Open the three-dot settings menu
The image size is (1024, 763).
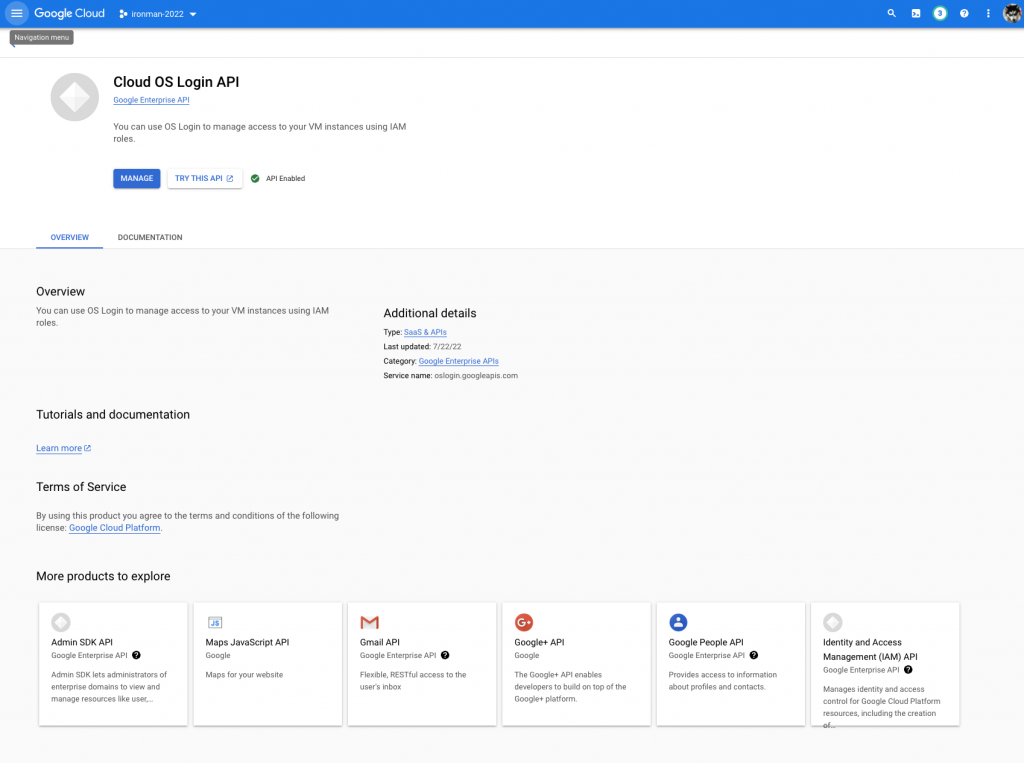pyautogui.click(x=987, y=13)
